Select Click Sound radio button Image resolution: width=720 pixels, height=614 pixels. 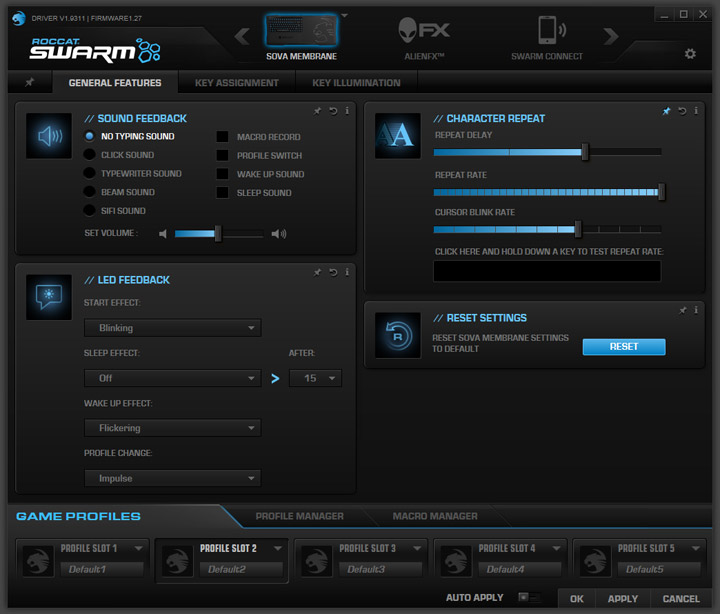pos(90,155)
